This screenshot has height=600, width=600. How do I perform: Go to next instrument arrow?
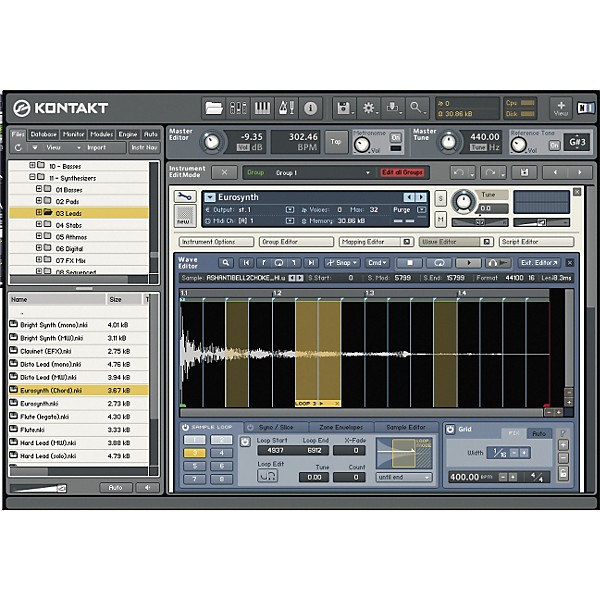(579, 173)
